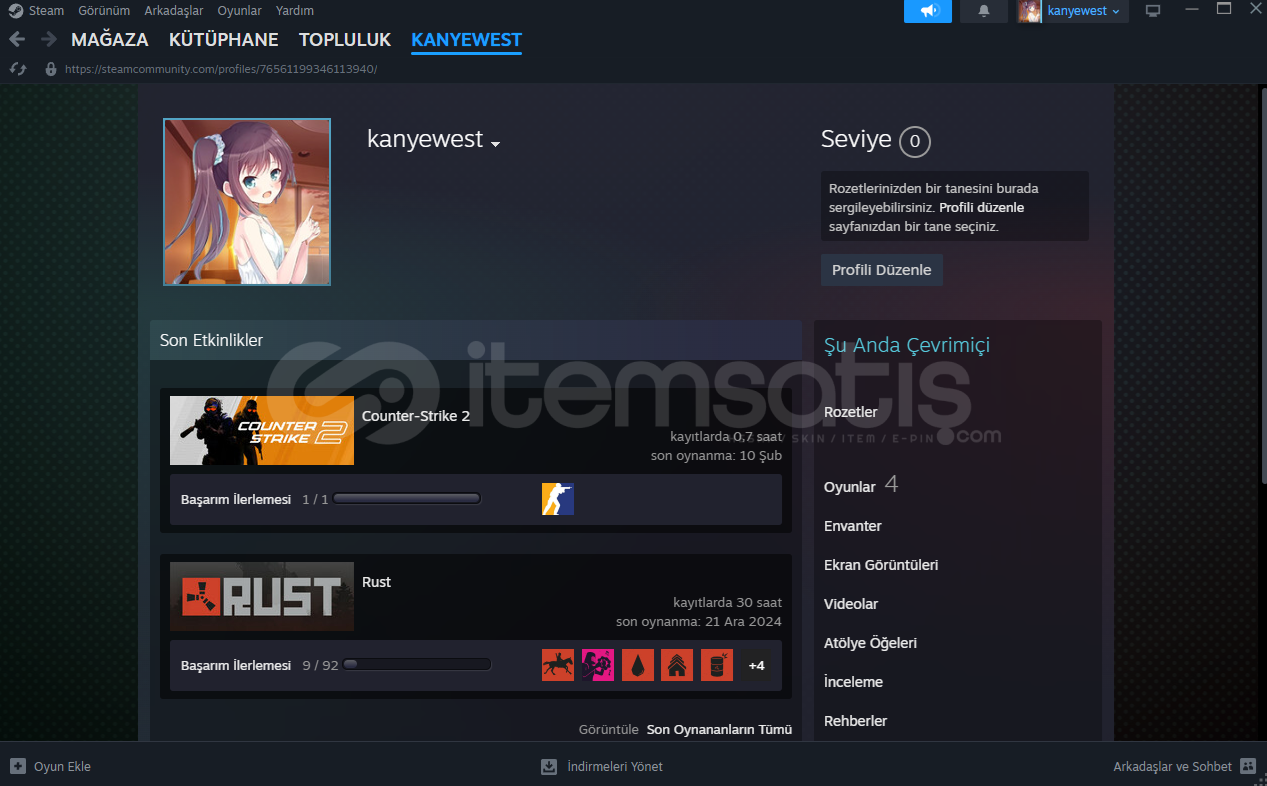Open Arkadaşlar ve Sohbet text
The image size is (1267, 786).
(1172, 766)
